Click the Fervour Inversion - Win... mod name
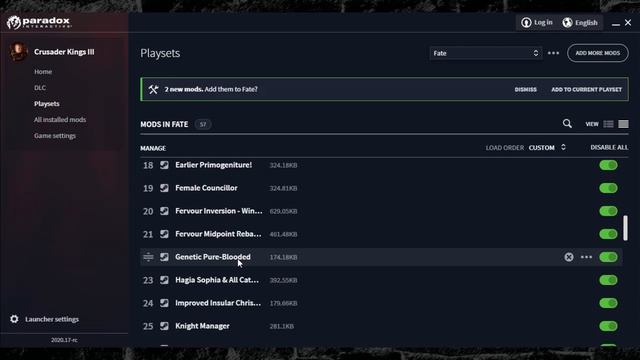Image resolution: width=640 pixels, height=360 pixels. (x=219, y=211)
